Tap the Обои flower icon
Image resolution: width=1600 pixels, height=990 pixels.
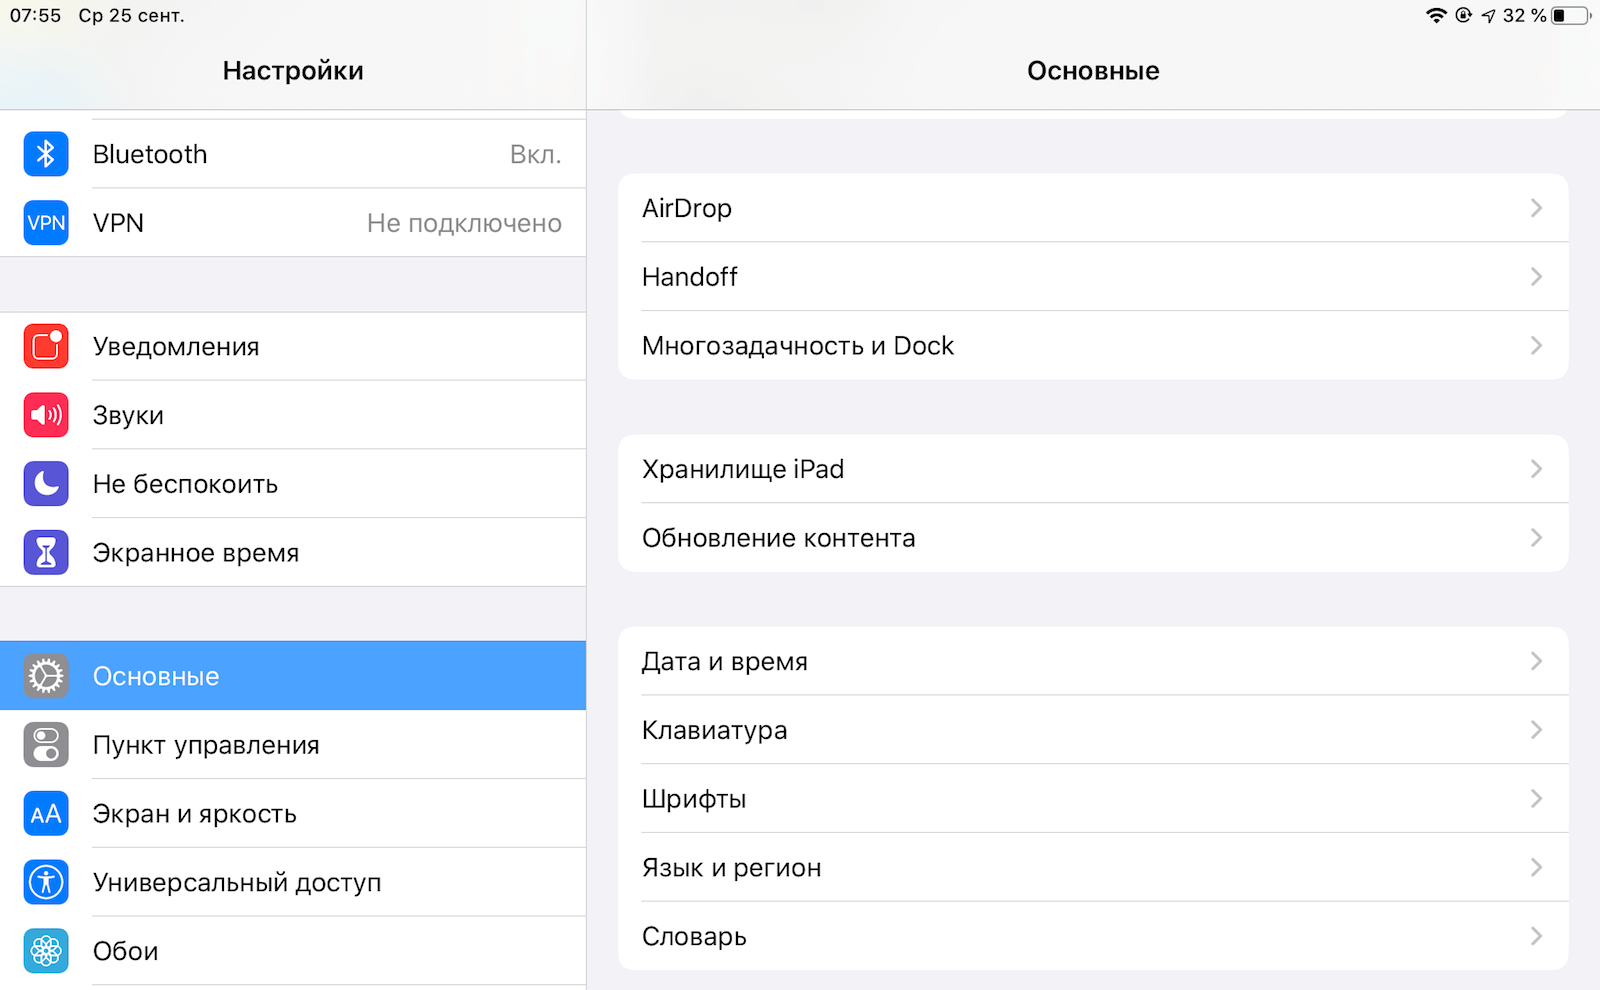(46, 951)
